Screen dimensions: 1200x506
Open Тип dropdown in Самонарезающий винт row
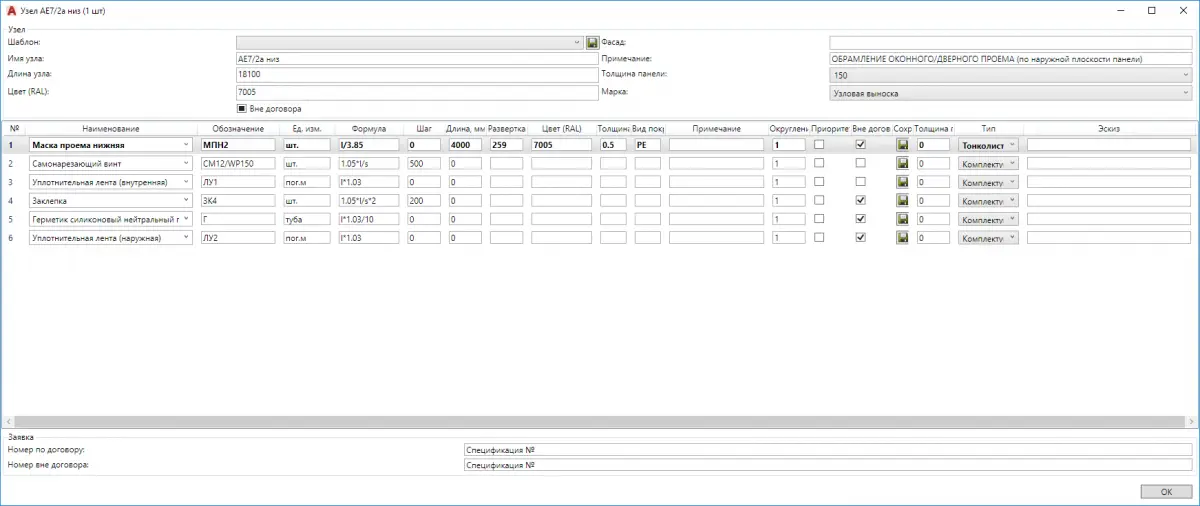click(988, 163)
